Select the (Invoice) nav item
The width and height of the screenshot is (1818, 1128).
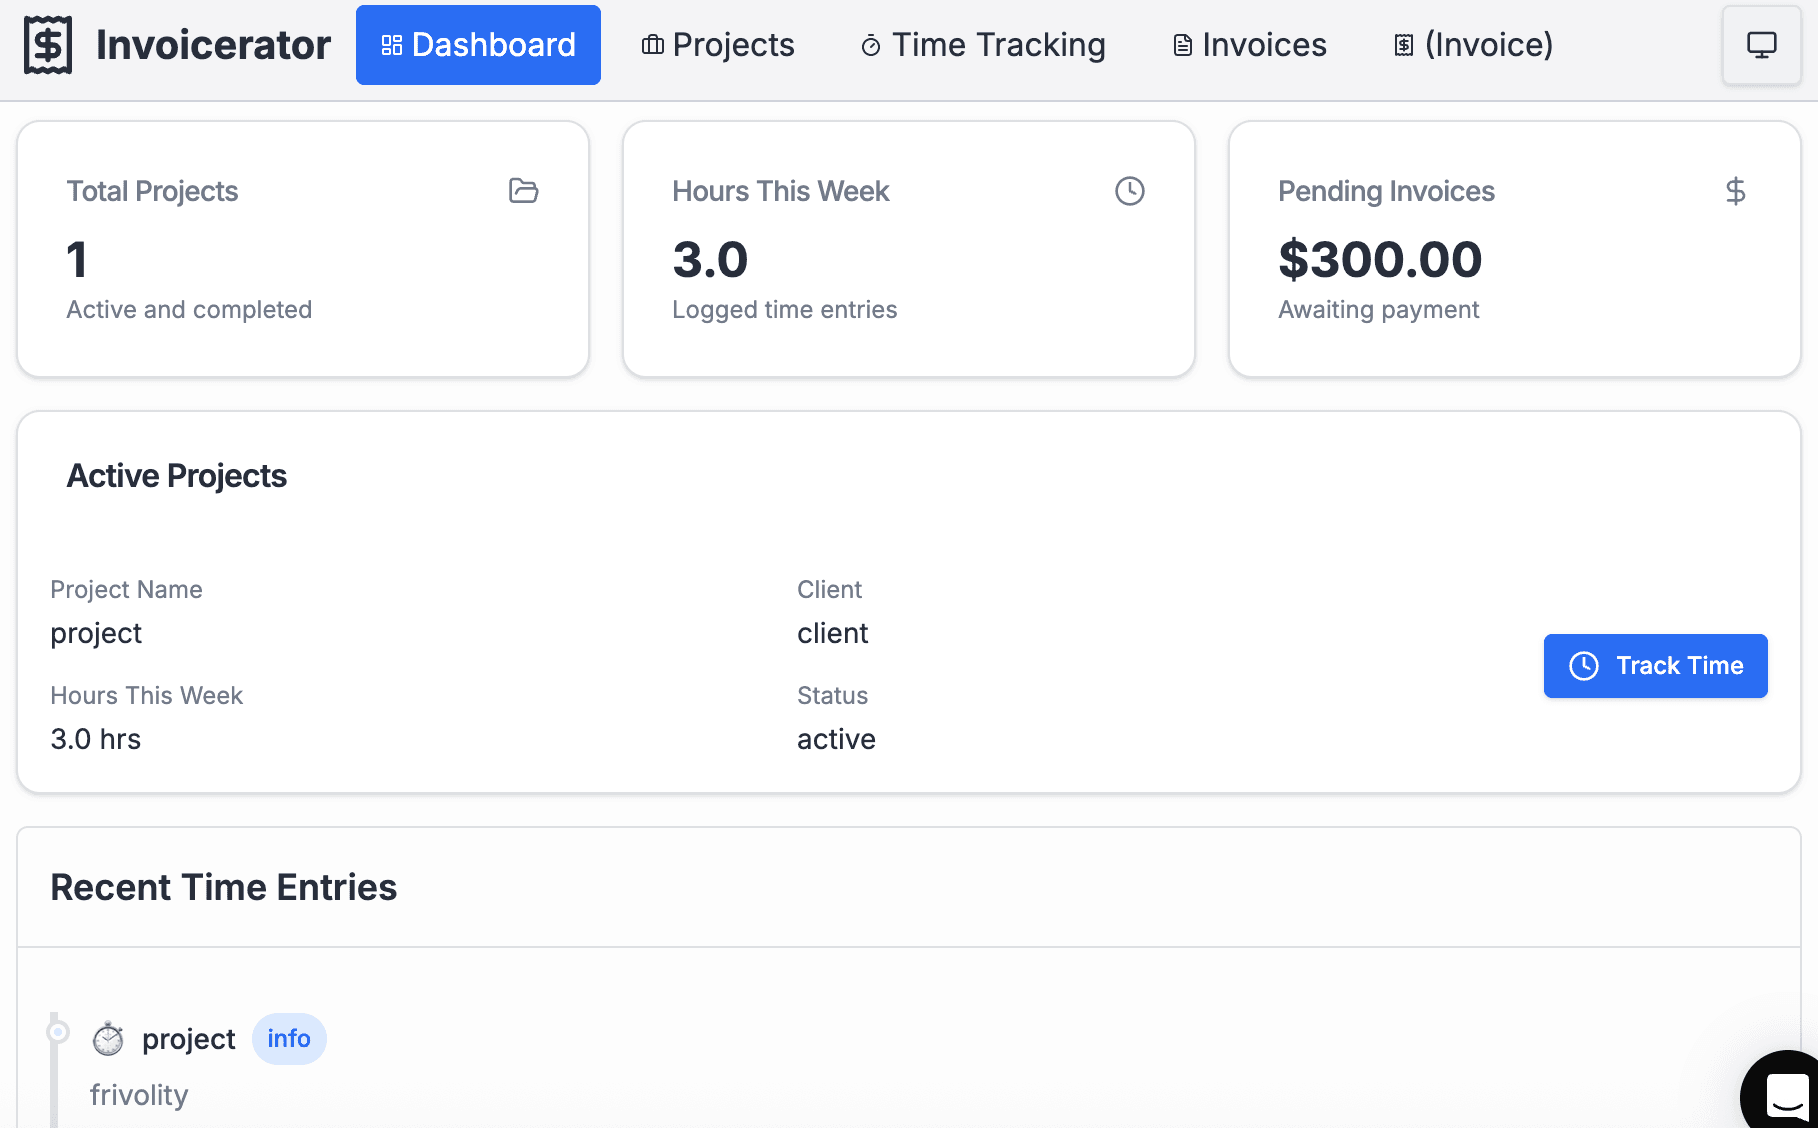tap(1473, 45)
